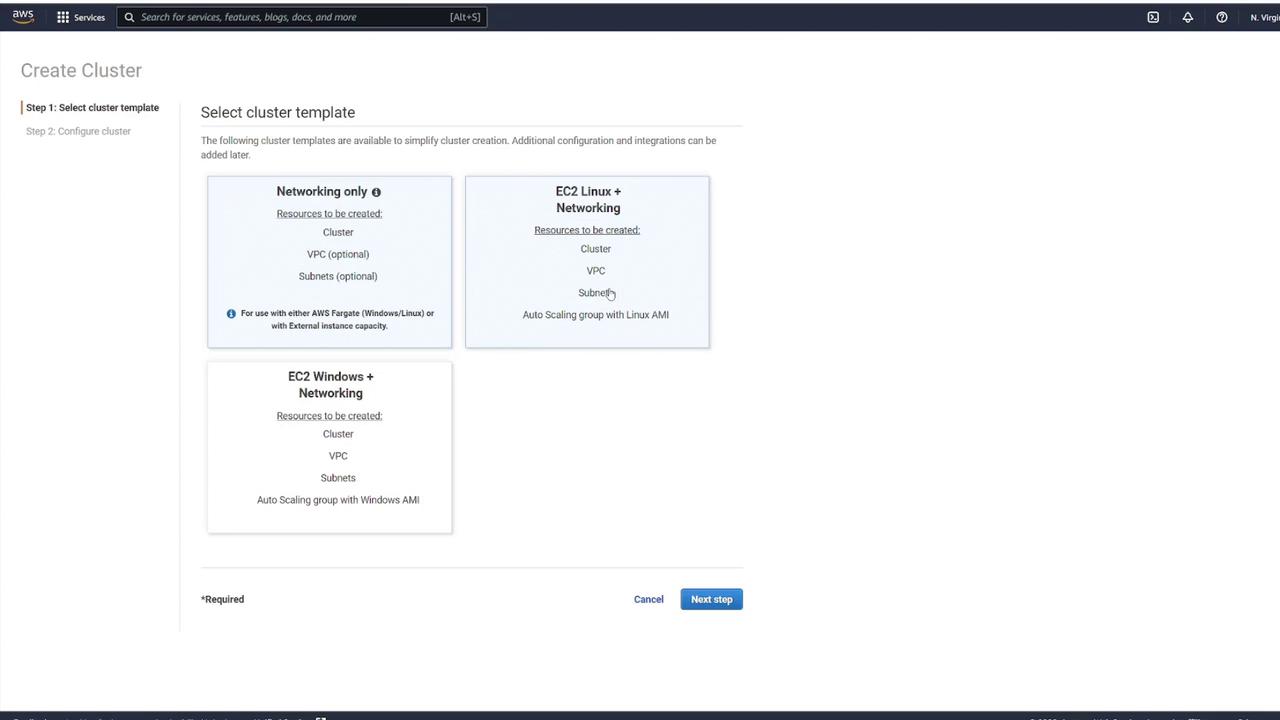
Task: Choose the EC2 Linux + Networking template
Action: (x=587, y=262)
